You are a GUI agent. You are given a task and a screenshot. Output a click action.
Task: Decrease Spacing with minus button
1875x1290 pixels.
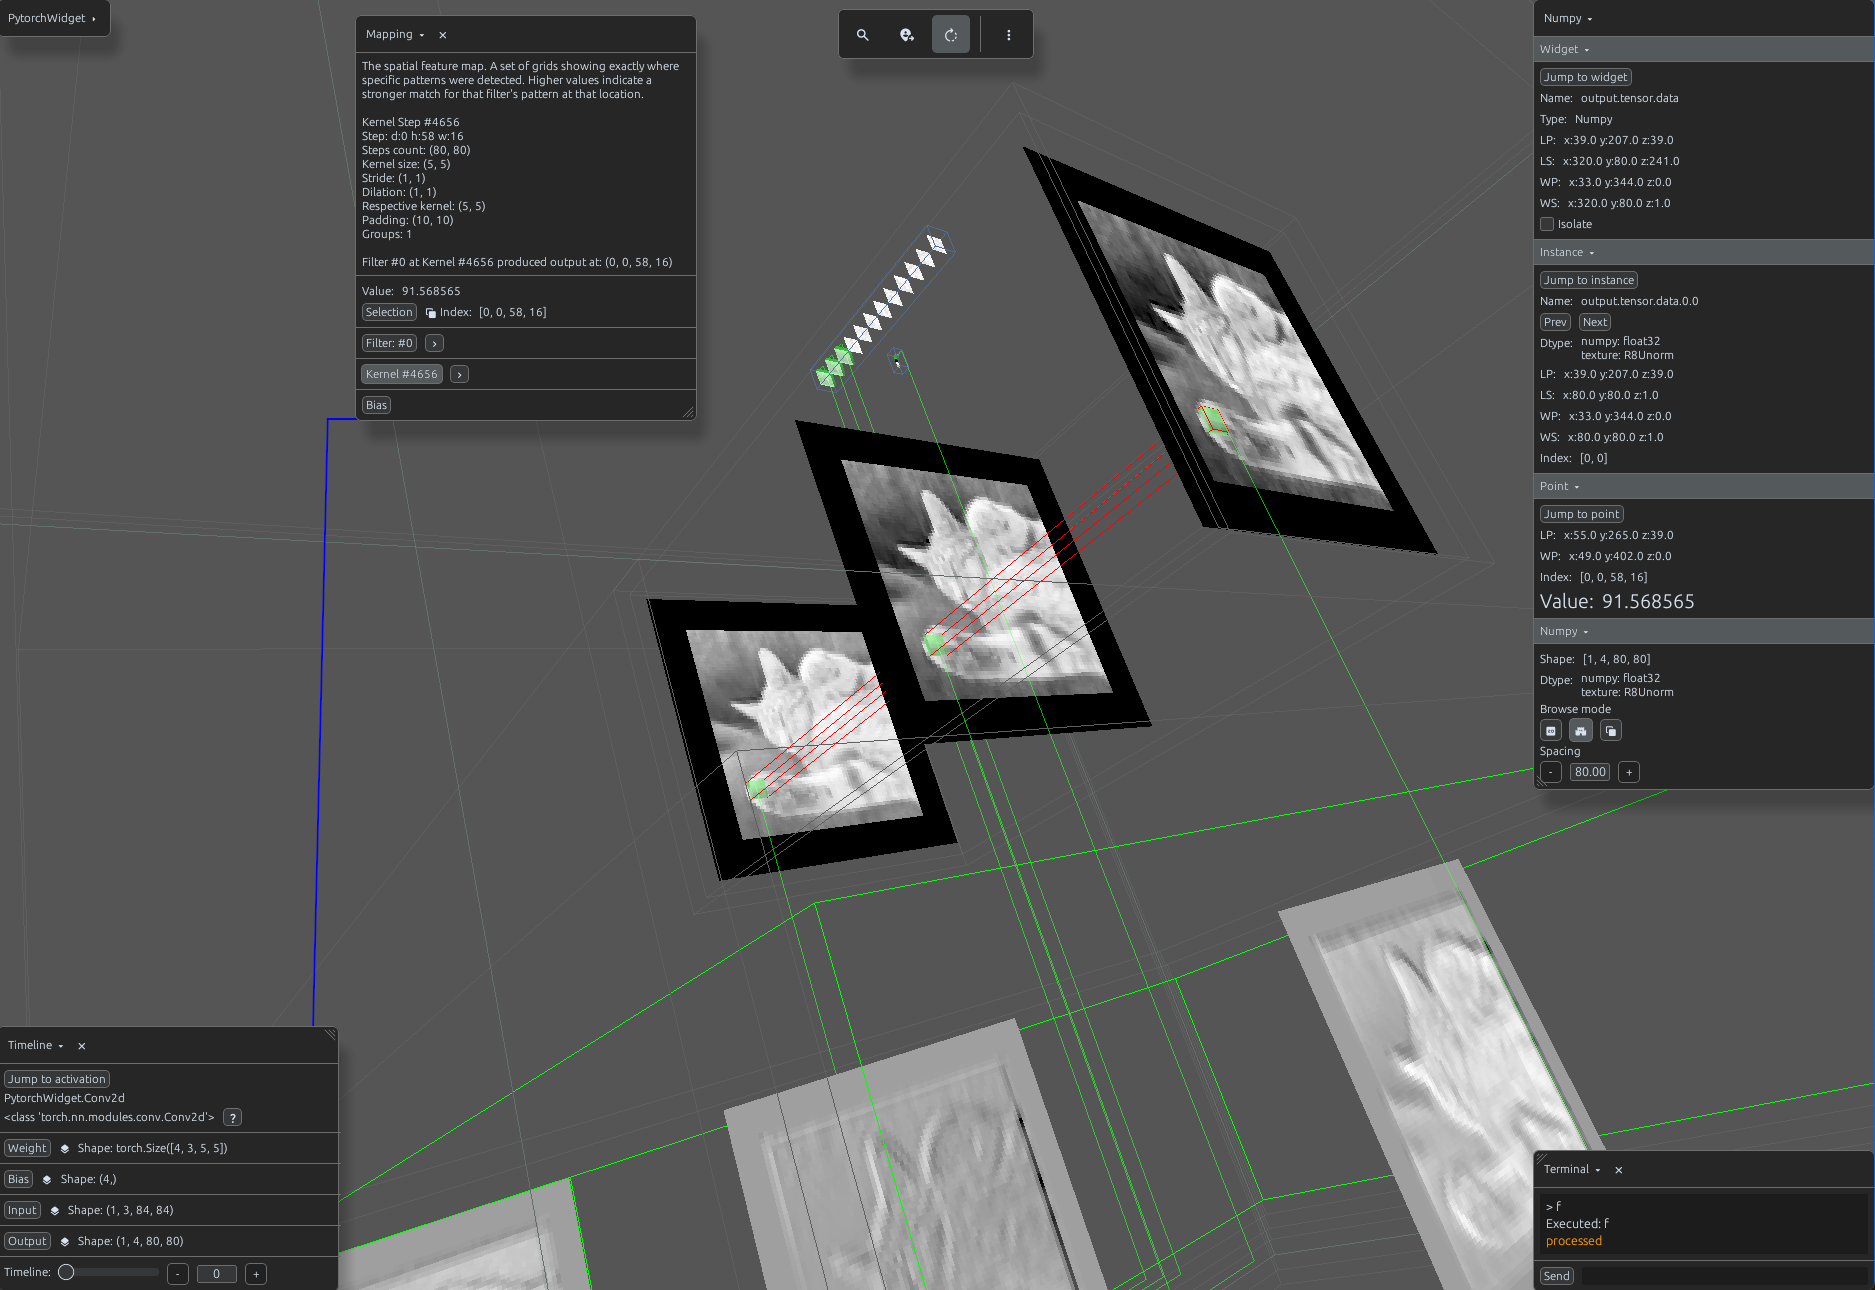click(1551, 772)
